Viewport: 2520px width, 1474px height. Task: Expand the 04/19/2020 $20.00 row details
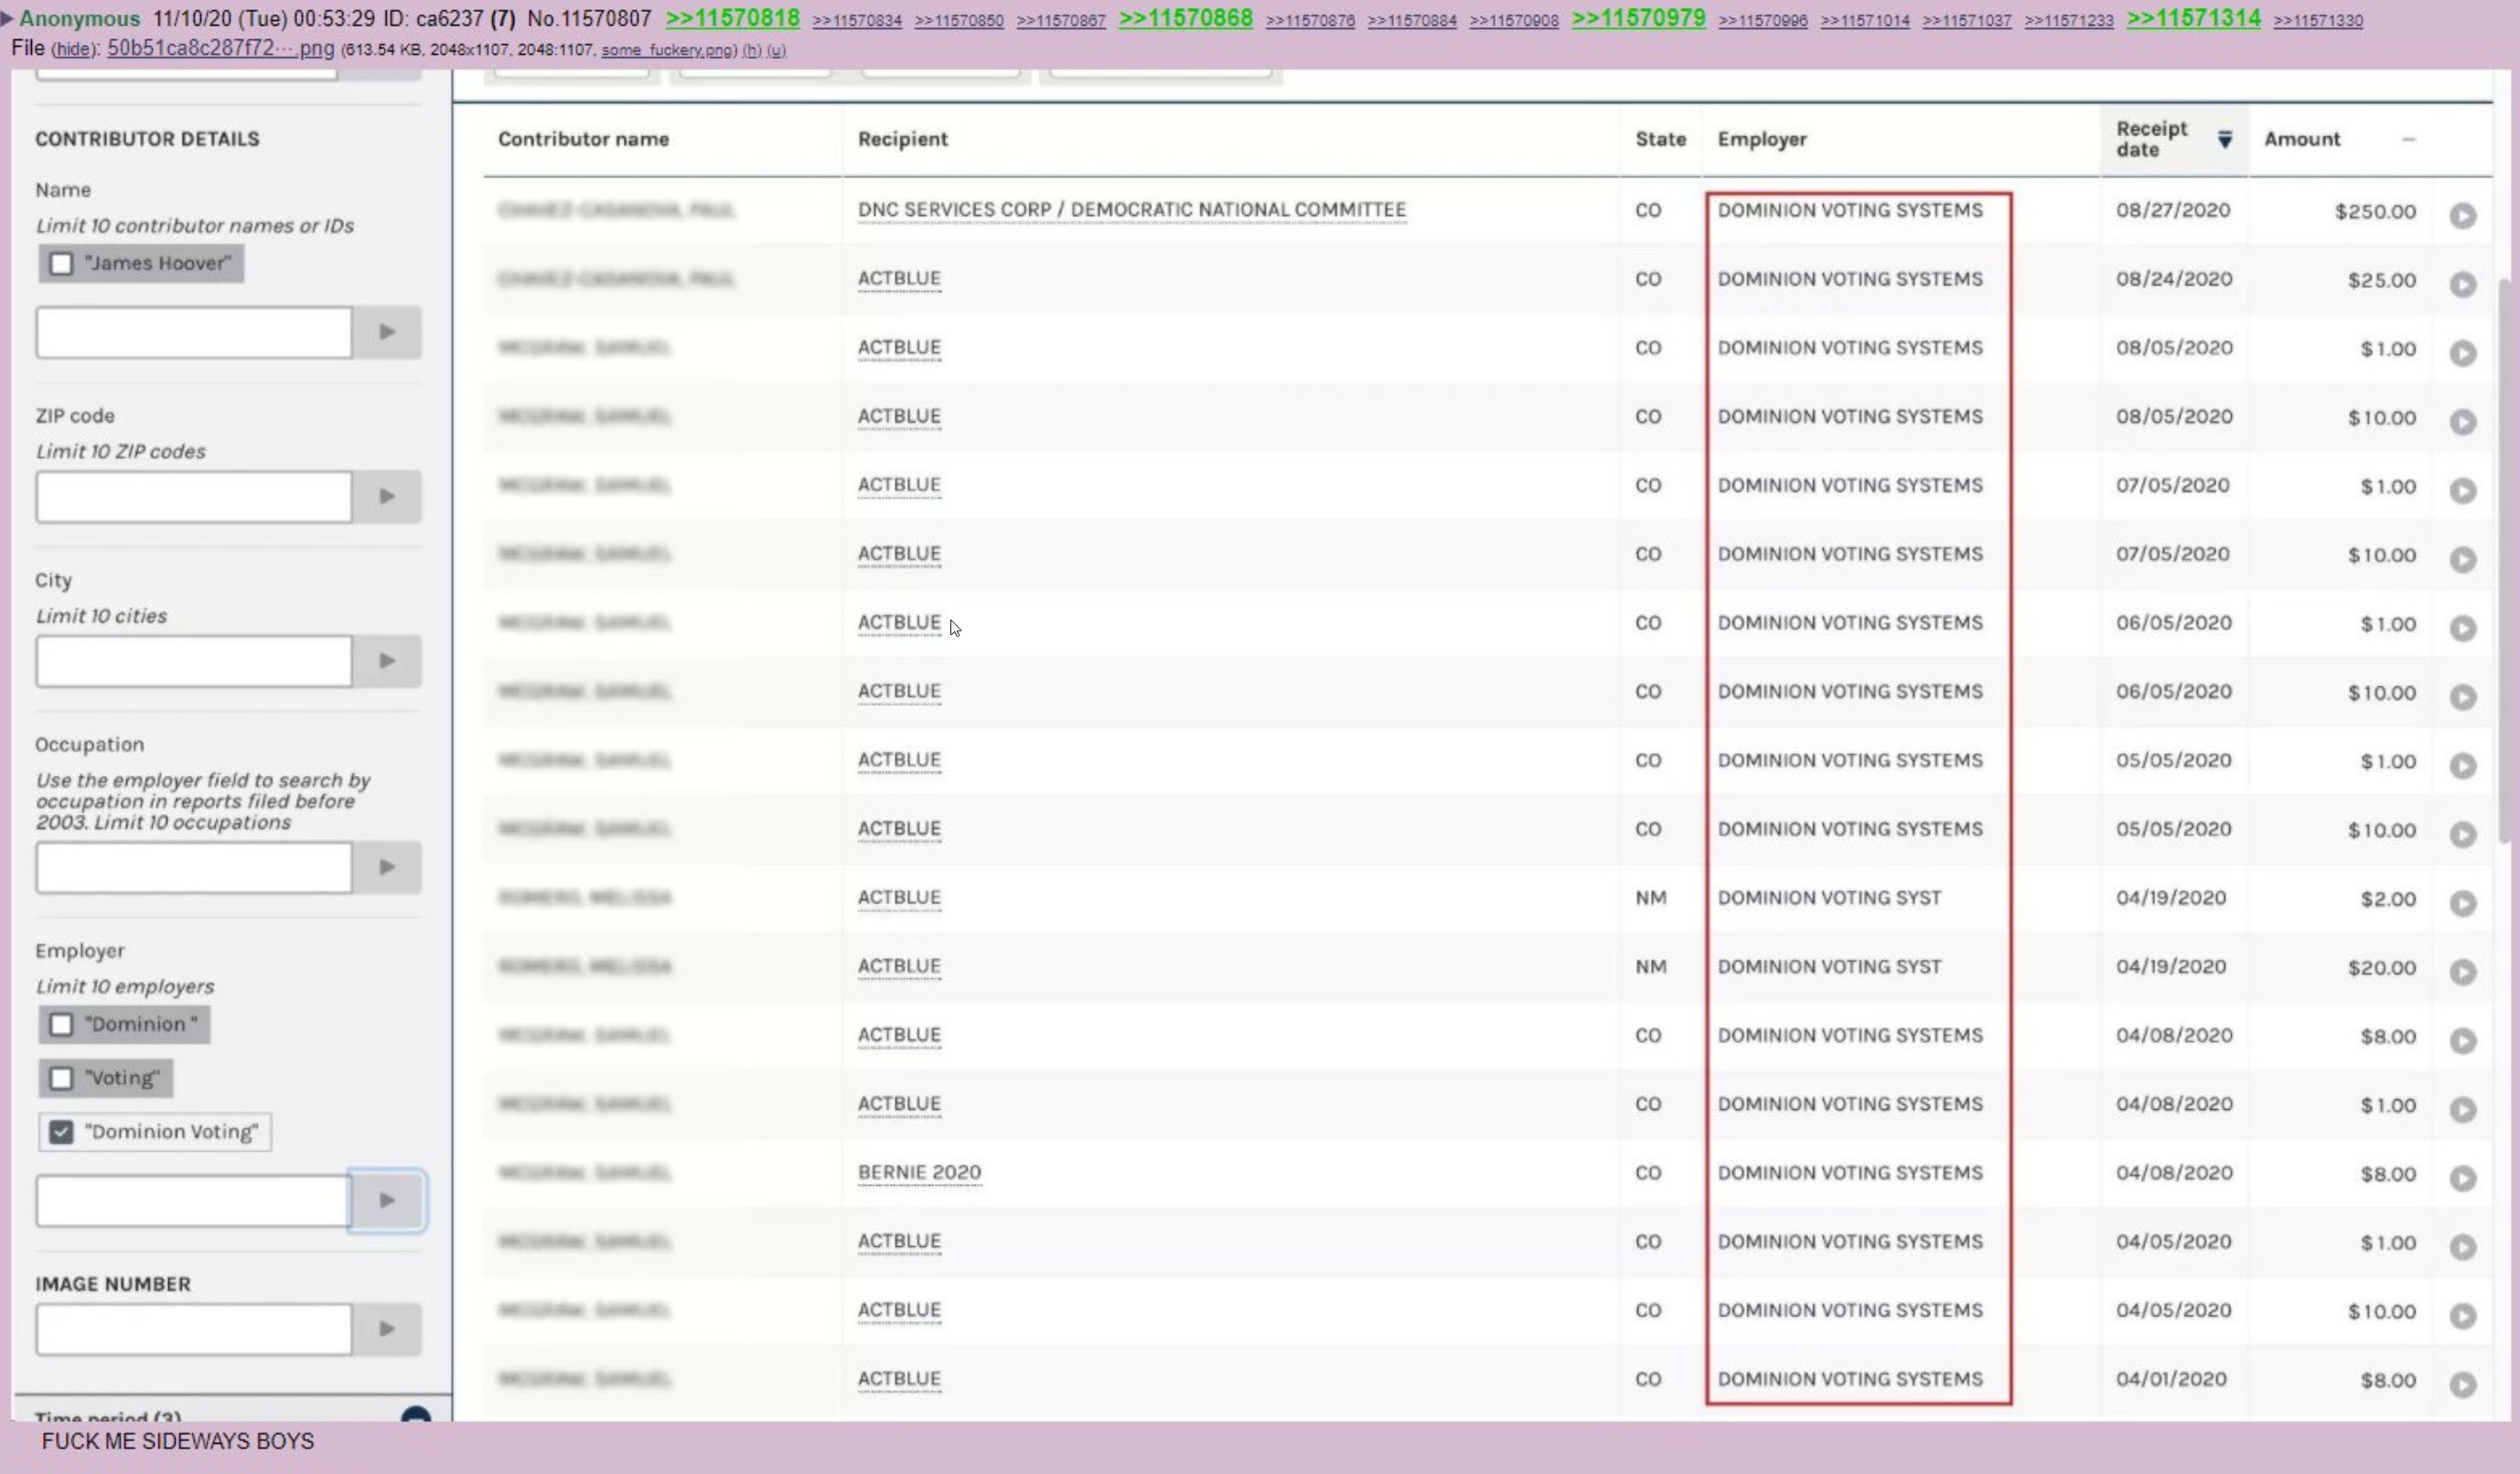click(2462, 972)
